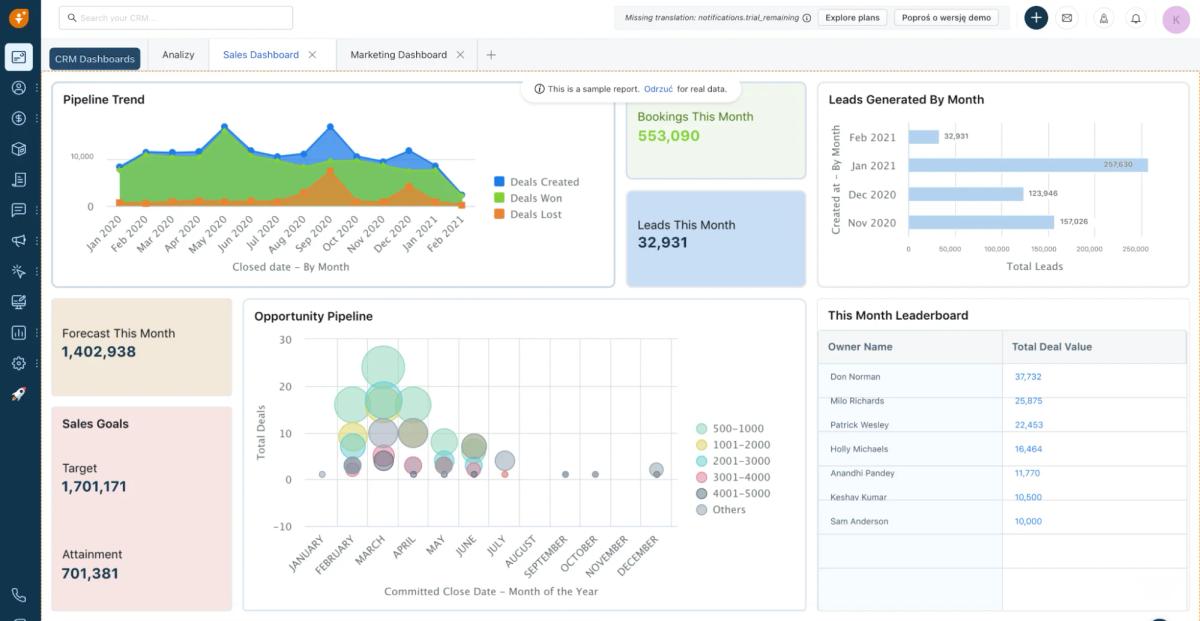1200x621 pixels.
Task: Switch to the Sales Dashboard tab
Action: coord(261,55)
